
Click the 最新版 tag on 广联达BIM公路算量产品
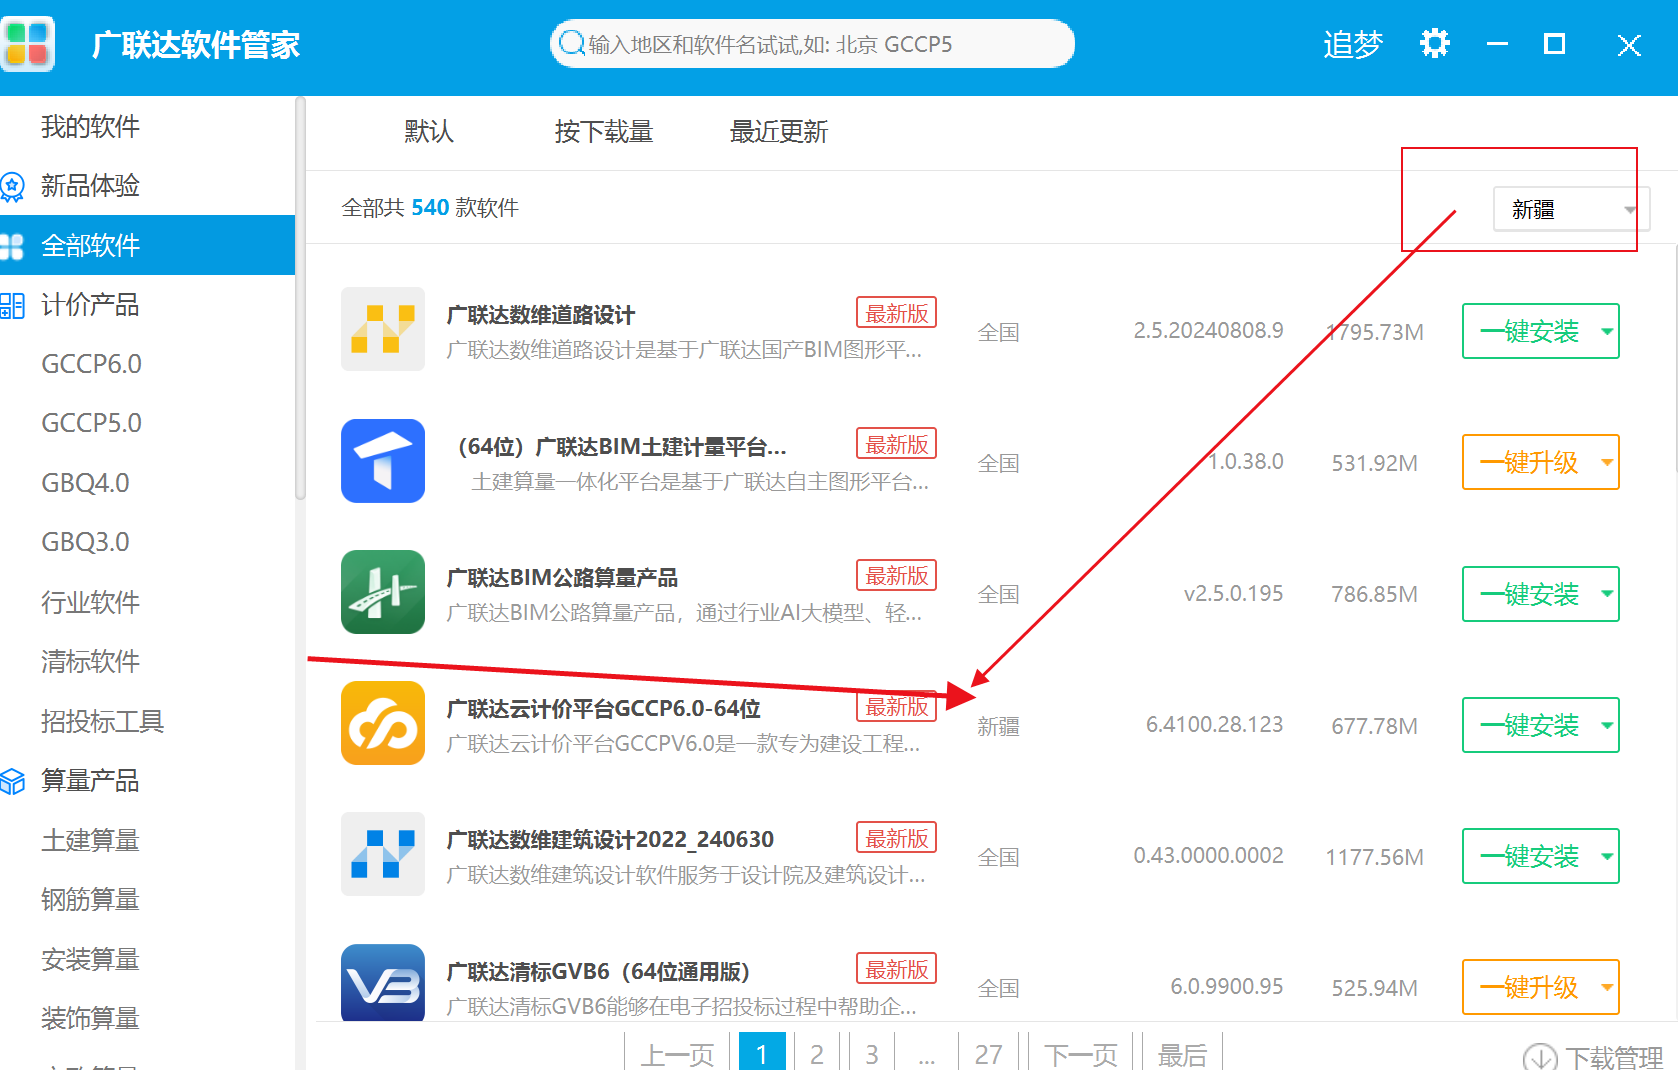[x=896, y=575]
